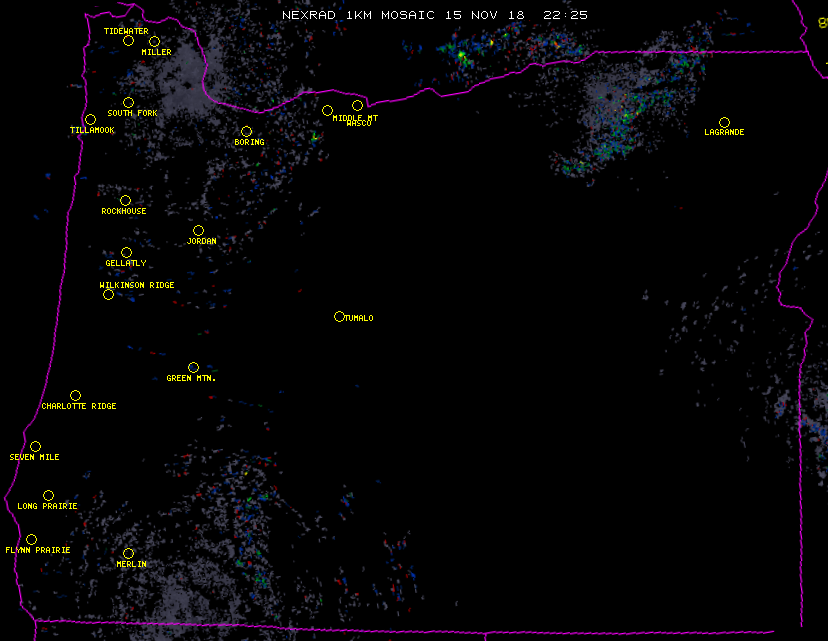The image size is (828, 641).
Task: Click the South Fork site circle
Action: [x=128, y=102]
